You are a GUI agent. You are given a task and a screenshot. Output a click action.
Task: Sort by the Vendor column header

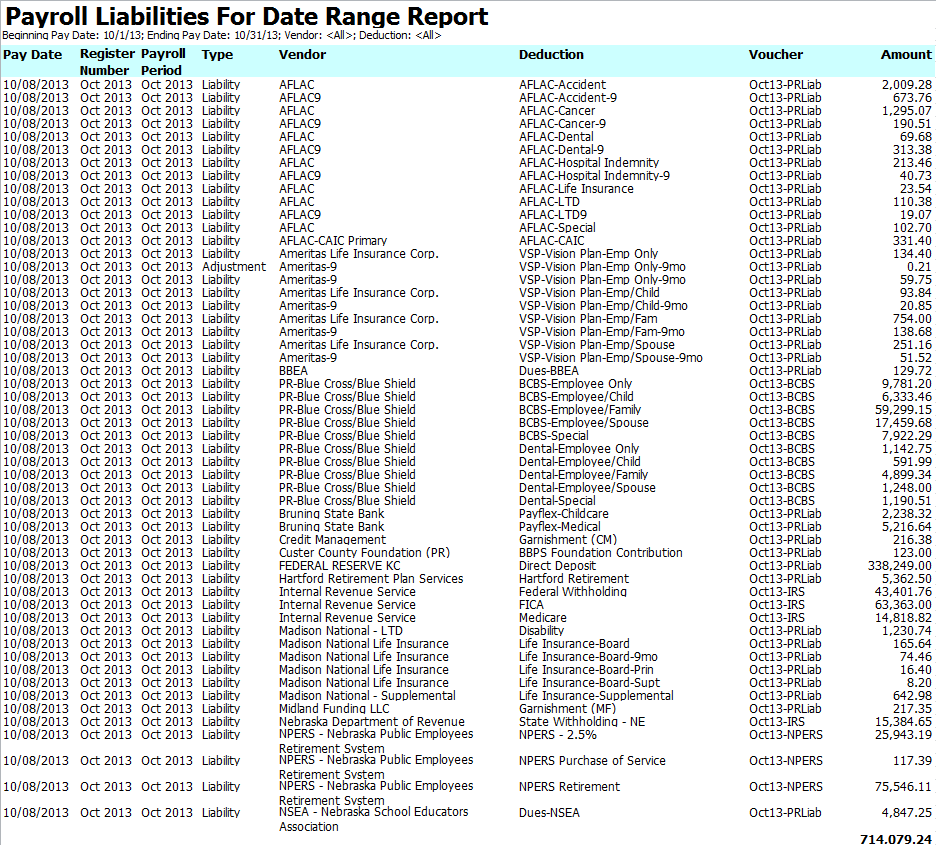302,55
